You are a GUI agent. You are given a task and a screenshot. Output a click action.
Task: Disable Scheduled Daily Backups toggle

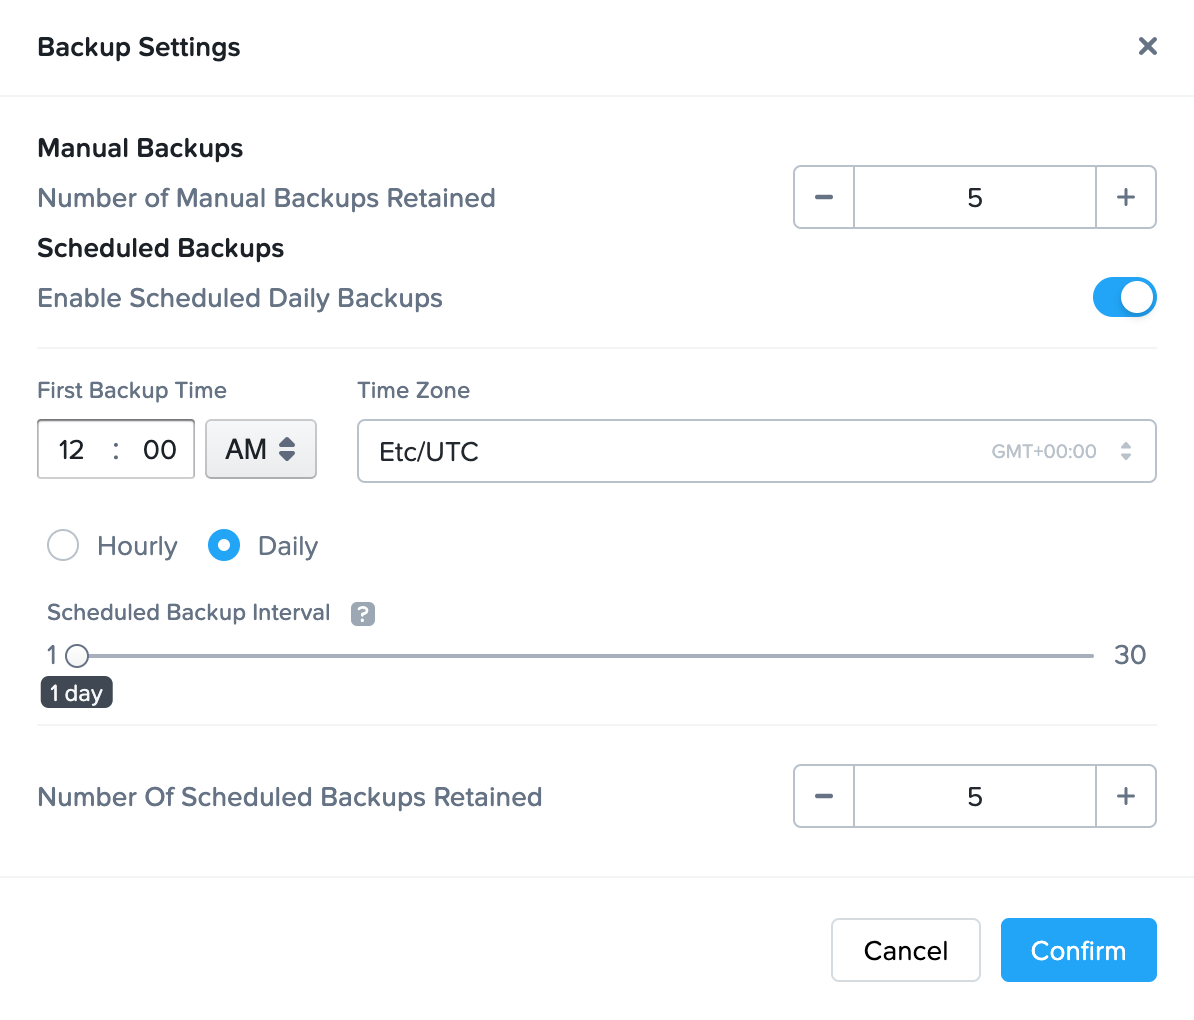point(1125,297)
